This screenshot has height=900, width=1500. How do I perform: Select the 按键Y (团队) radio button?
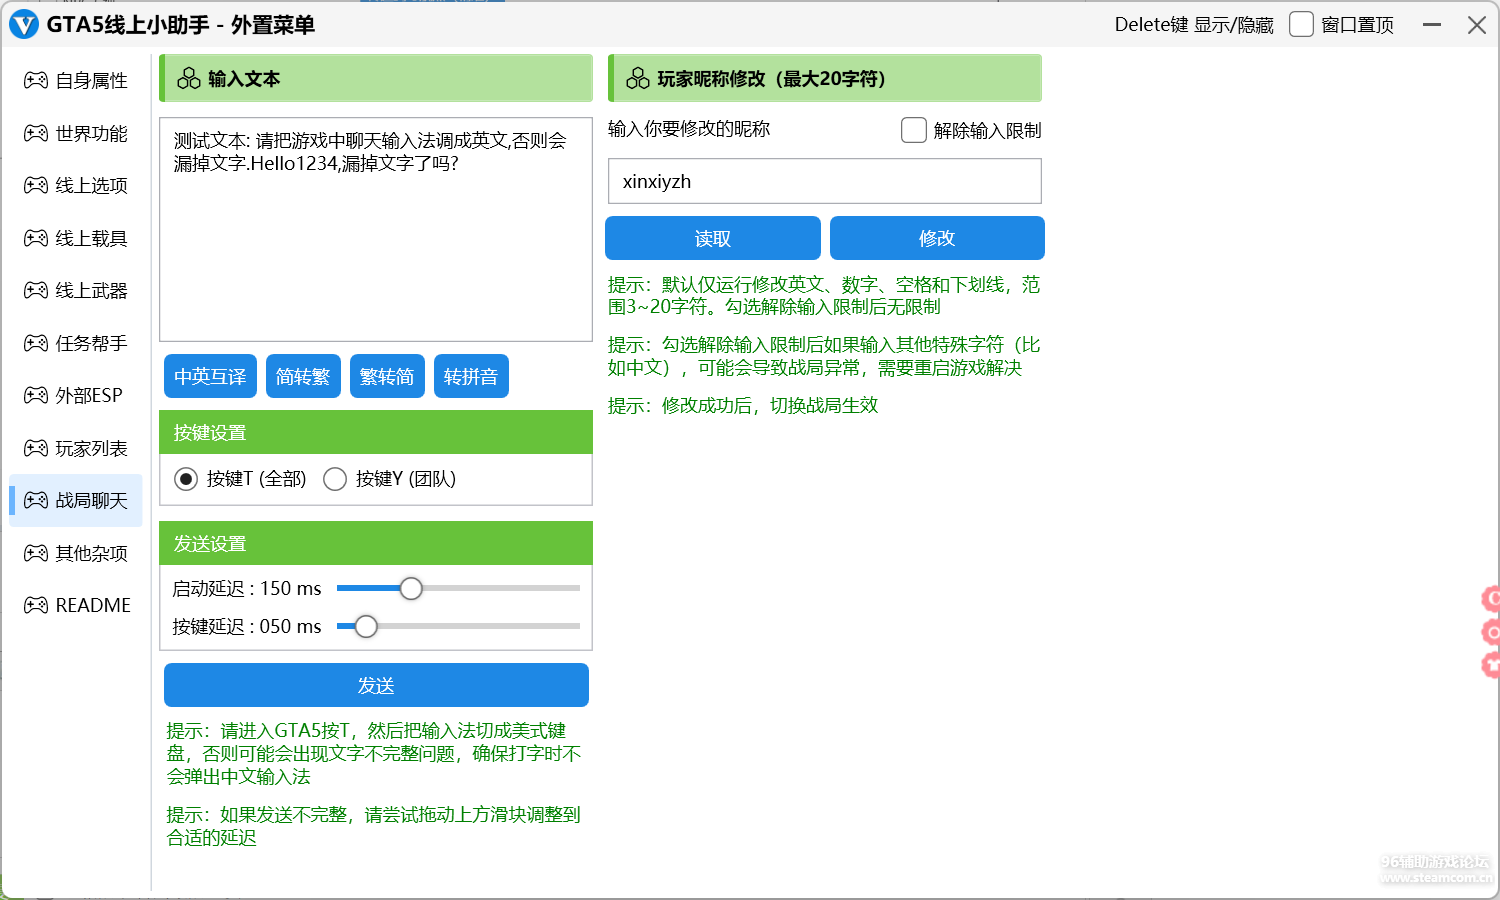[x=335, y=479]
